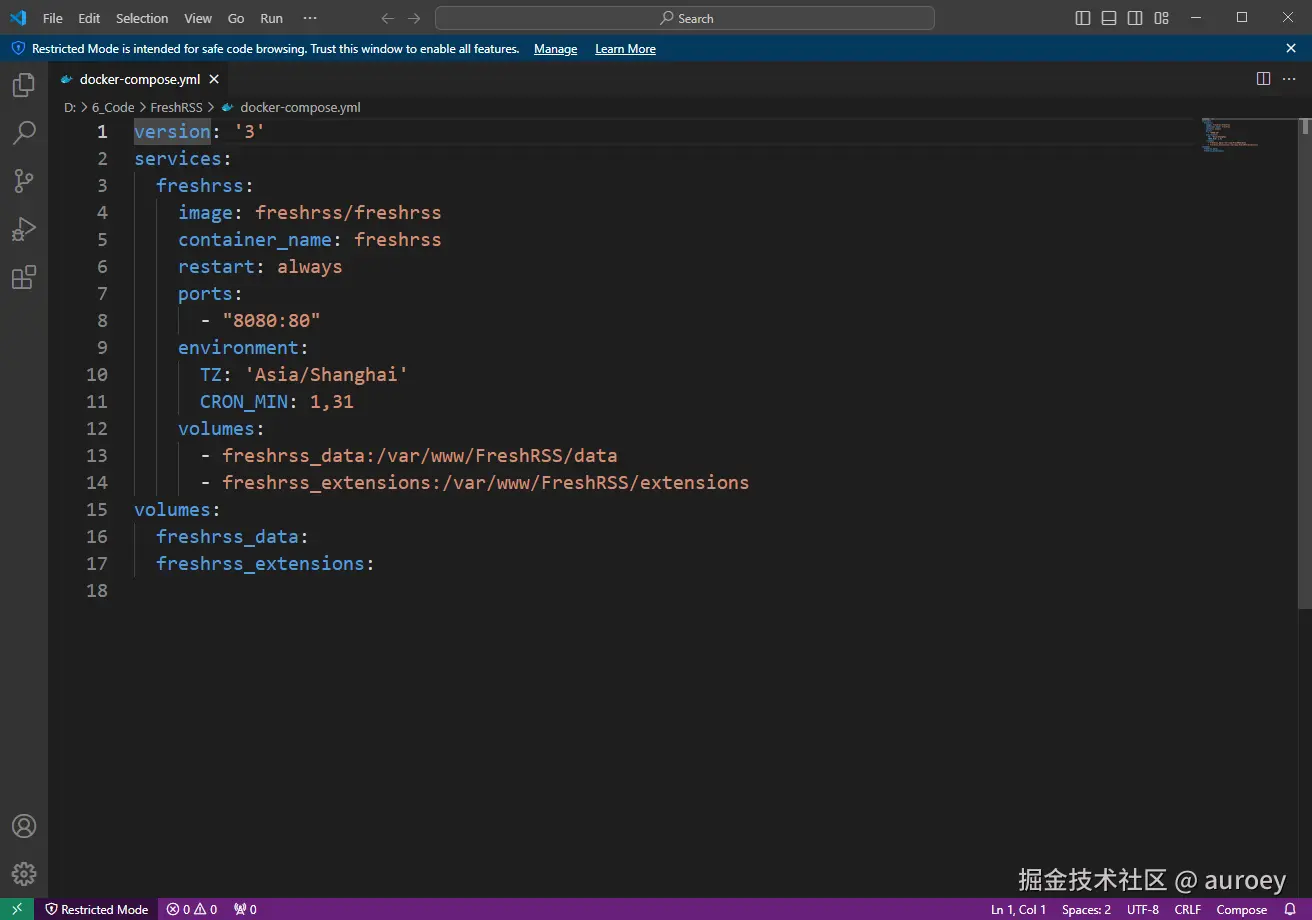Open the Source Control view
The image size is (1312, 920).
24,181
